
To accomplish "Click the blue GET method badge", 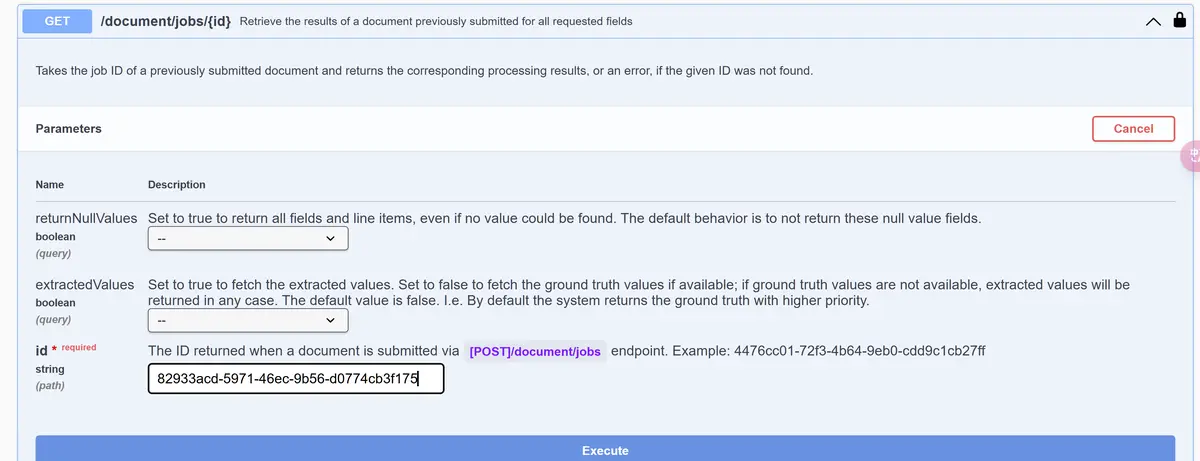I will tap(56, 20).
